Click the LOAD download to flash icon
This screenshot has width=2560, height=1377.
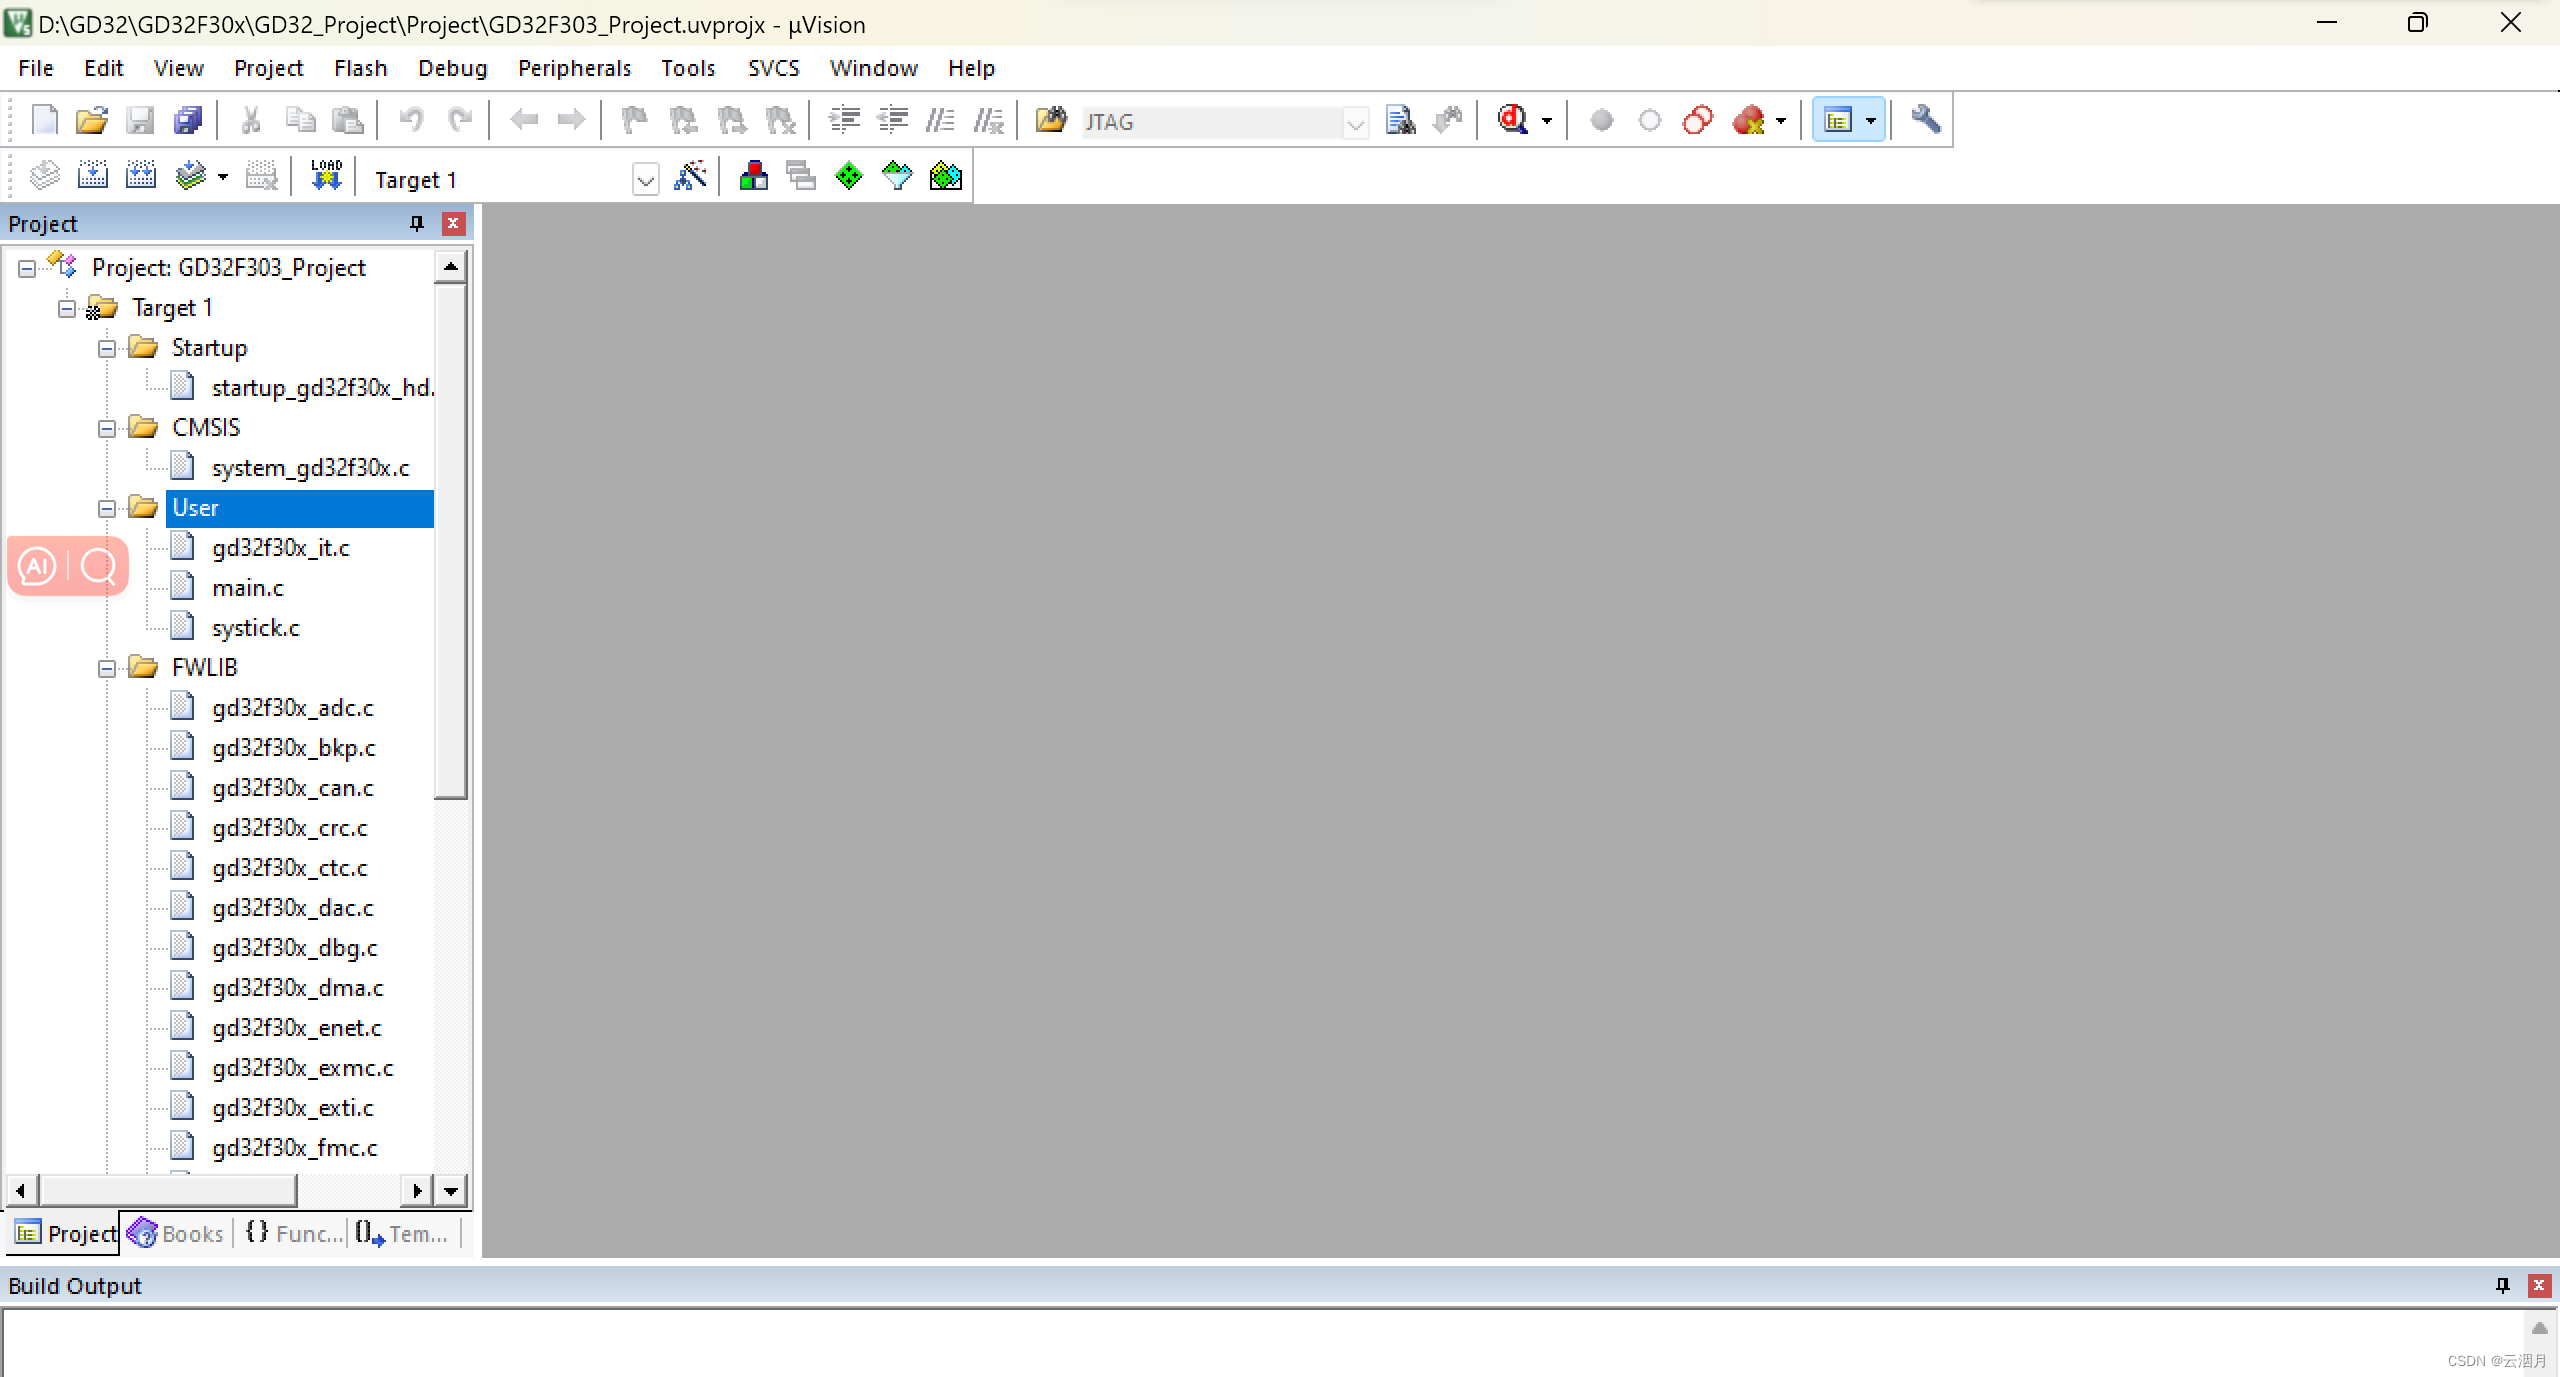[326, 177]
